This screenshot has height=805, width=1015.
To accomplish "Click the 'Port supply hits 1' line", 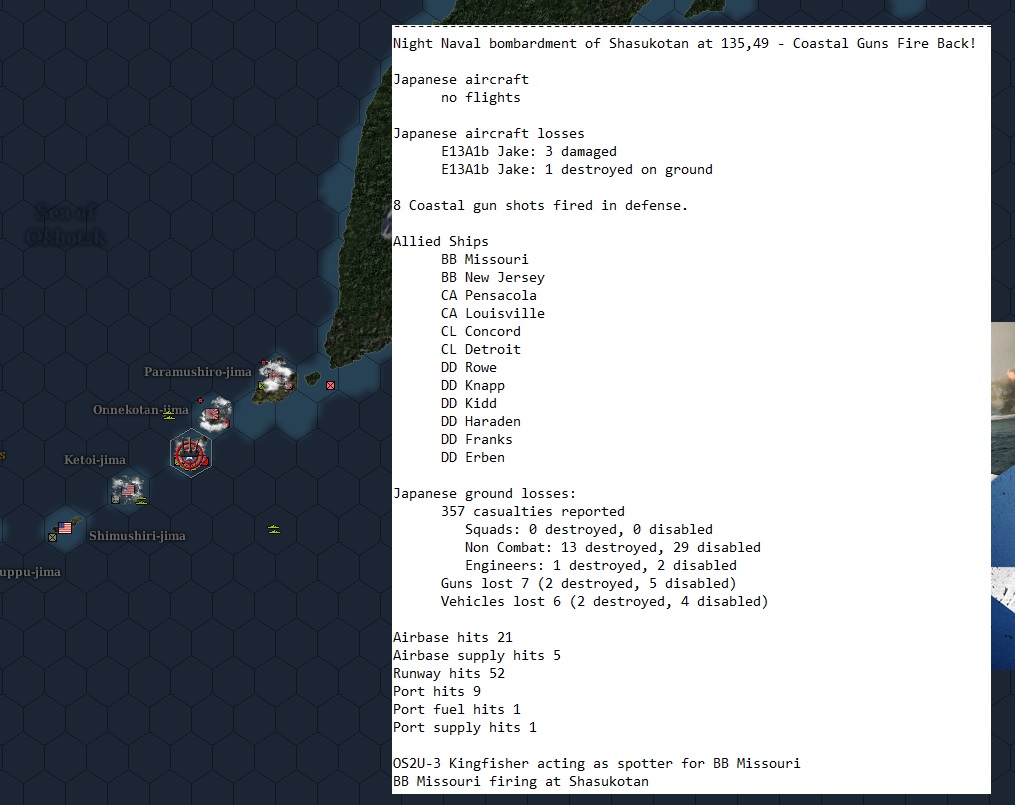I will [x=465, y=727].
